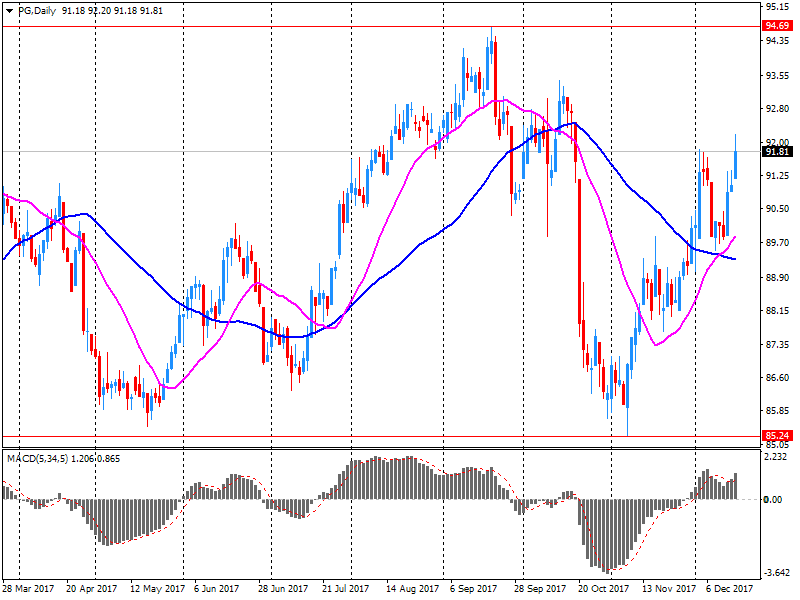Click the current price label 91.81
Viewport: 800px width, 600px height.
click(x=777, y=152)
